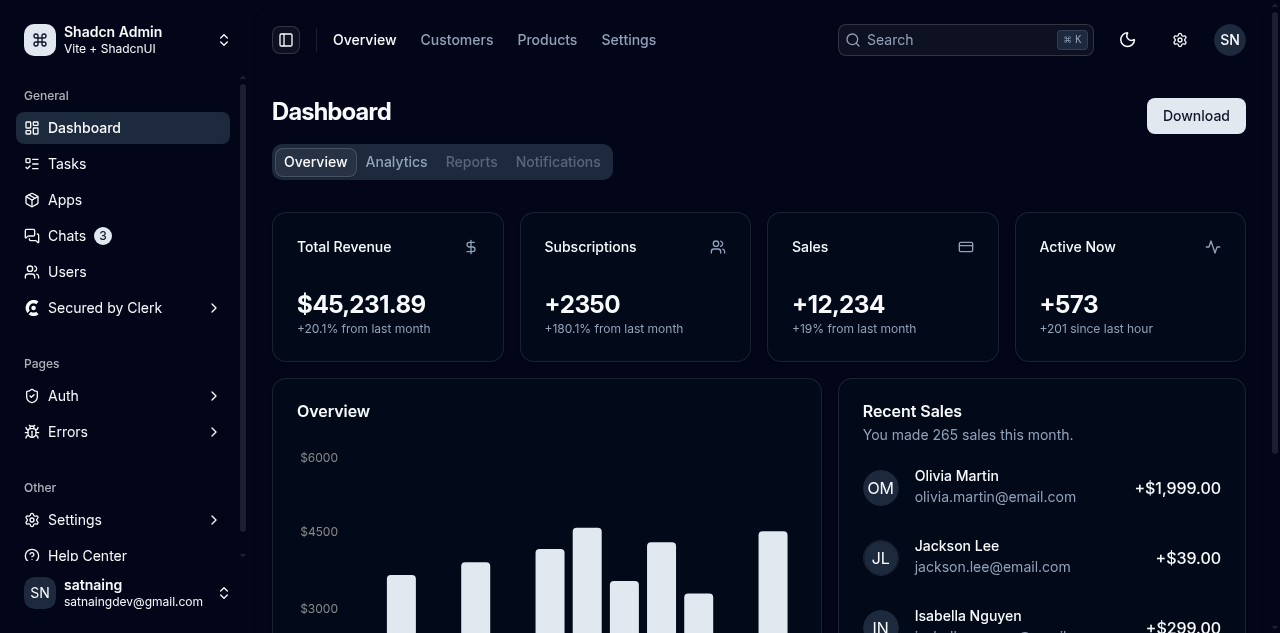Image resolution: width=1280 pixels, height=633 pixels.
Task: Expand the sidebar Settings submenu
Action: pos(214,520)
